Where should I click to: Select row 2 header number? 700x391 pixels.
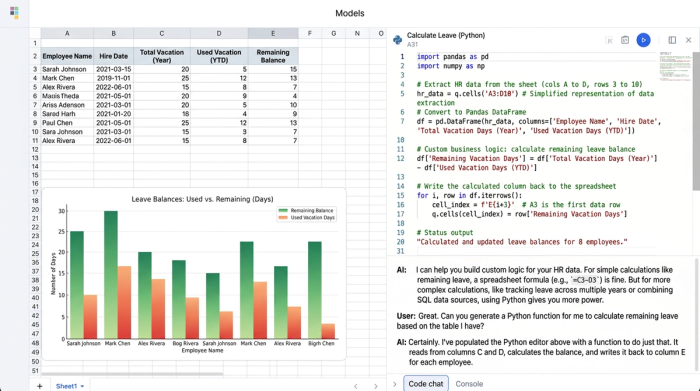click(35, 56)
